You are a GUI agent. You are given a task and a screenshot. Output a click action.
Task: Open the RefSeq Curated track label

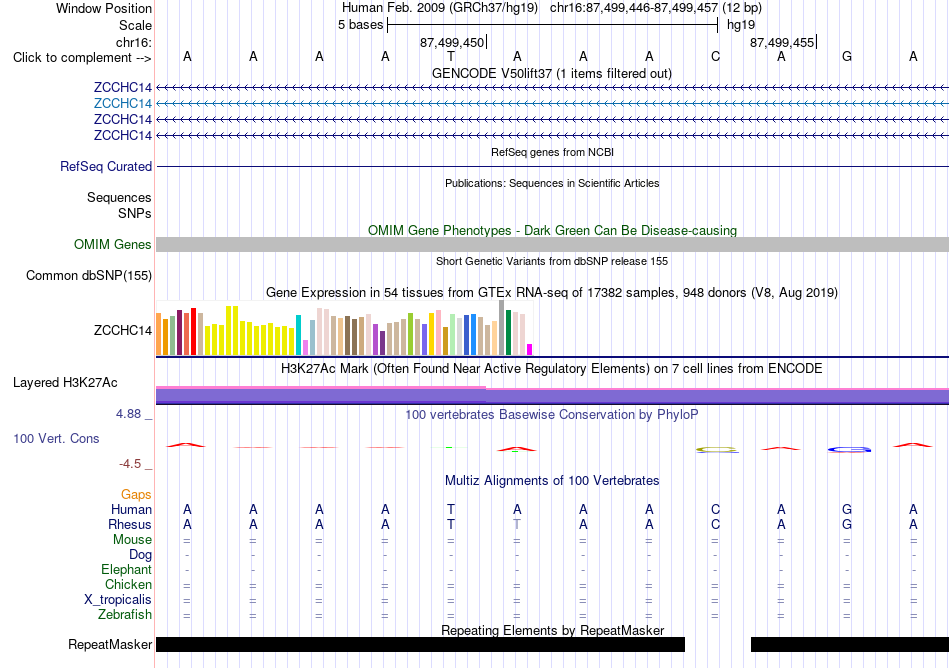105,167
